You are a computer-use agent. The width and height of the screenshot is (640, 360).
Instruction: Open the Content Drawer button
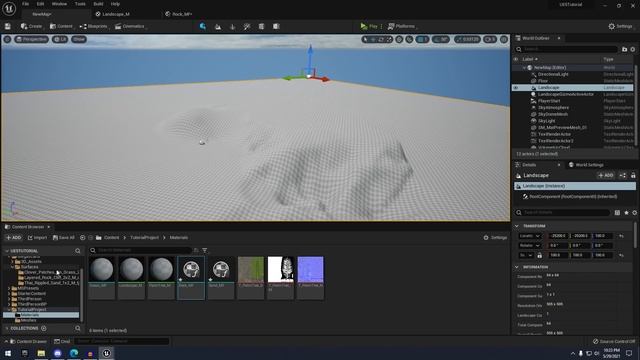pos(28,341)
